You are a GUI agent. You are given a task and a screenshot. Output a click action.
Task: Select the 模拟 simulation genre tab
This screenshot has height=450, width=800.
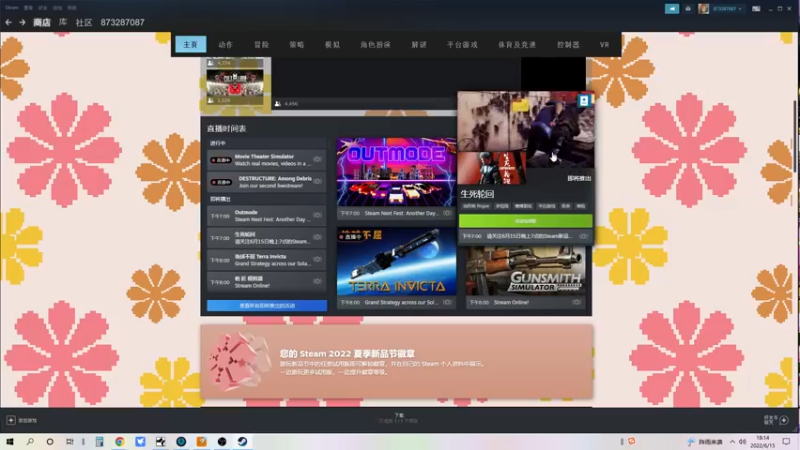pyautogui.click(x=332, y=44)
